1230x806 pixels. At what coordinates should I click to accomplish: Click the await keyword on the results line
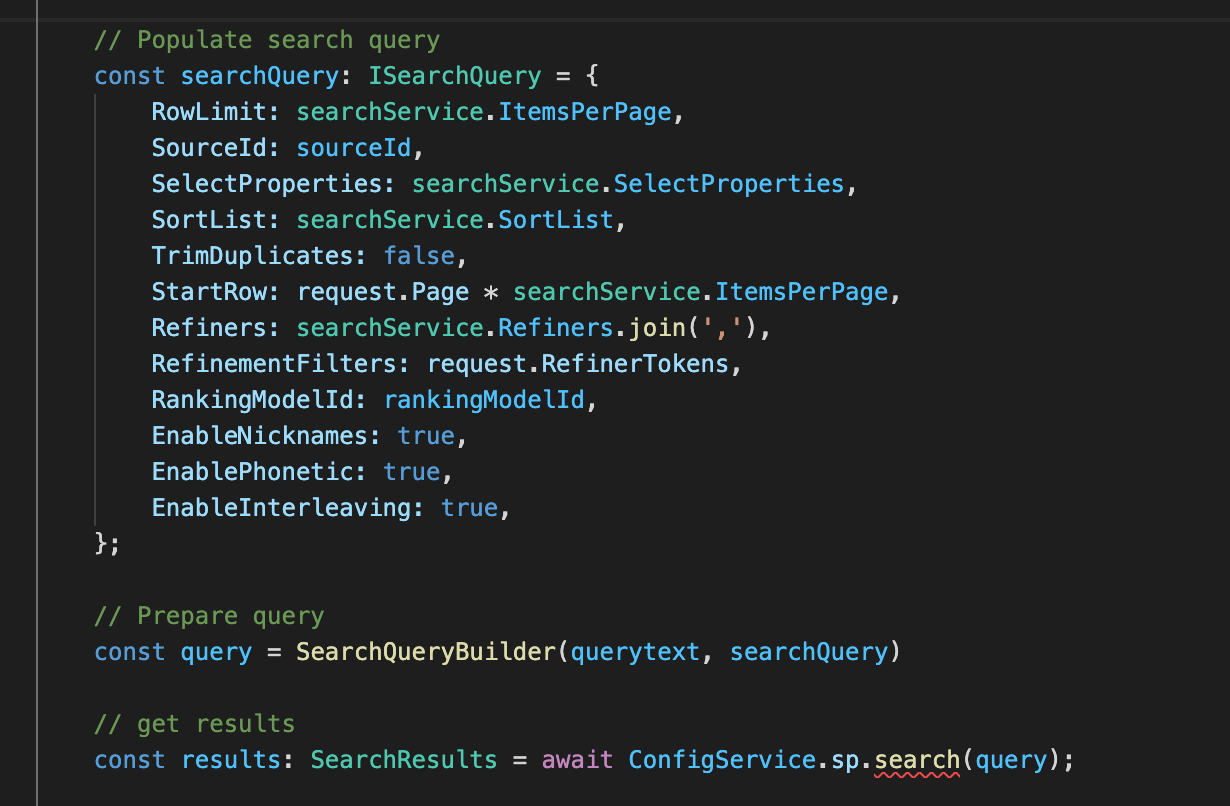click(x=576, y=760)
